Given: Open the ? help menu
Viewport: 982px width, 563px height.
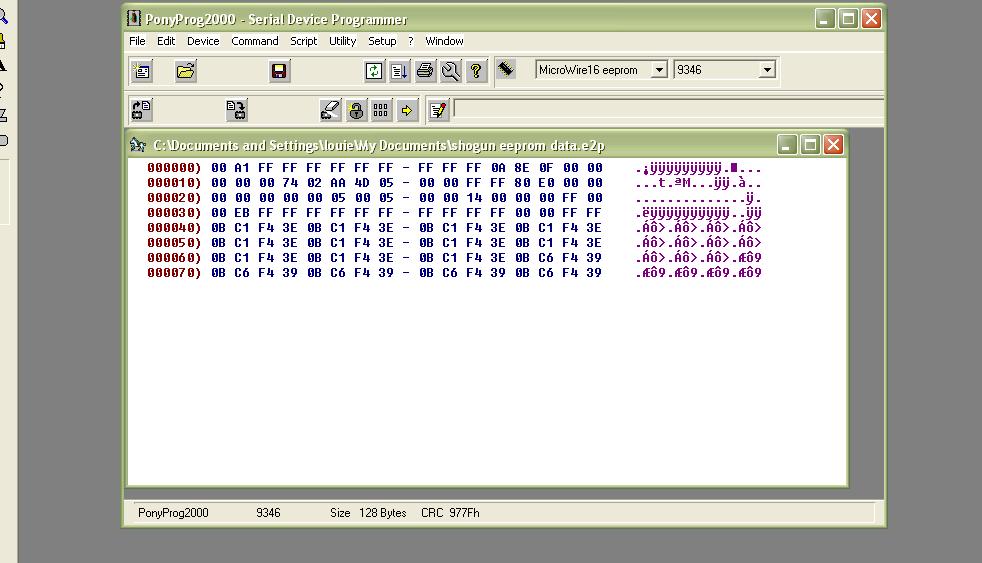Looking at the screenshot, I should click(x=411, y=41).
